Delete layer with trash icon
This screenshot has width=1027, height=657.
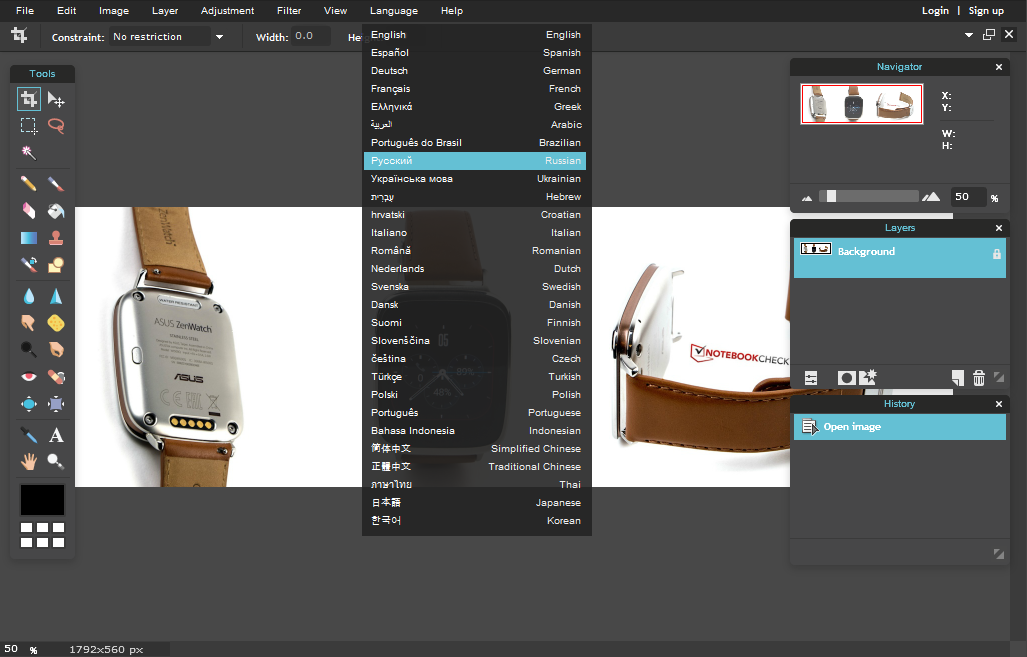pos(979,378)
